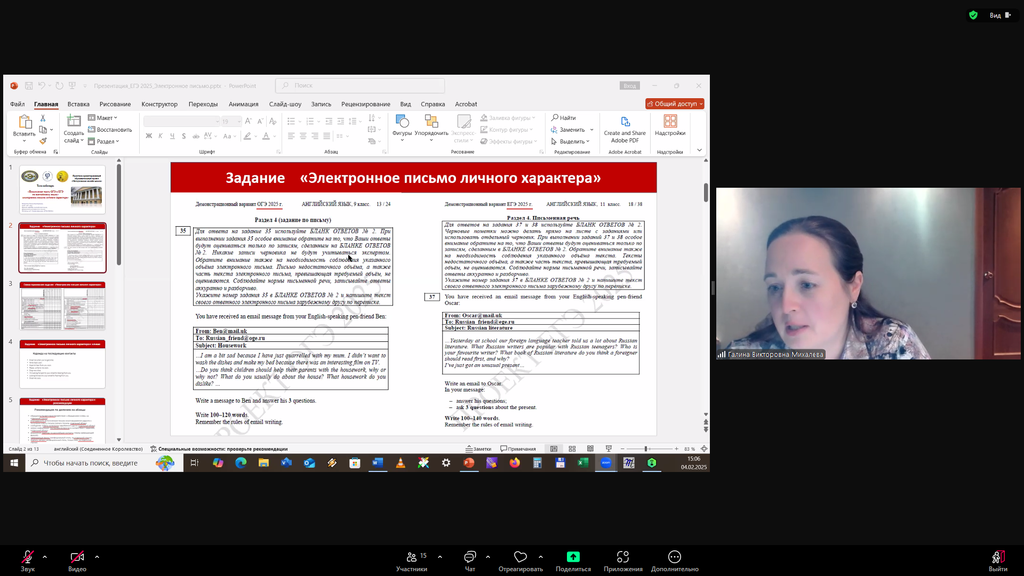Open Отреагировать reactions
Image resolution: width=1024 pixels, height=576 pixels.
click(x=520, y=560)
